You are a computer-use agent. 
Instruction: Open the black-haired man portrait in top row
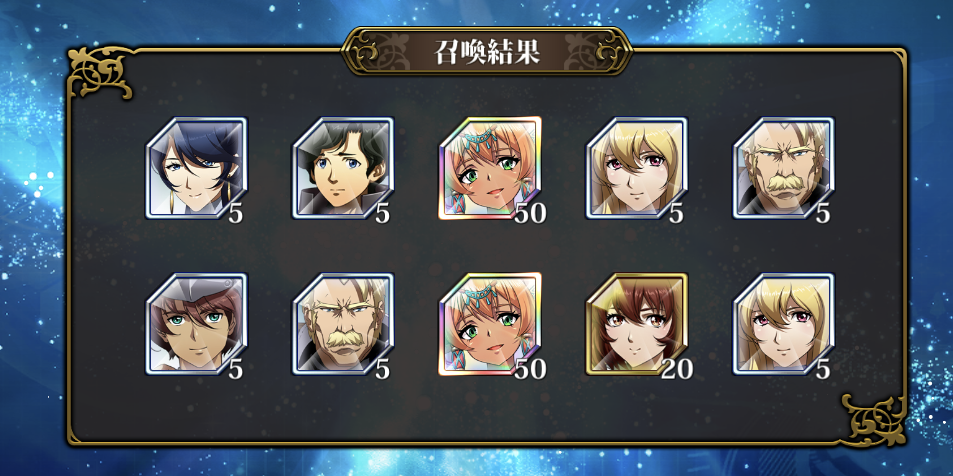pos(343,168)
